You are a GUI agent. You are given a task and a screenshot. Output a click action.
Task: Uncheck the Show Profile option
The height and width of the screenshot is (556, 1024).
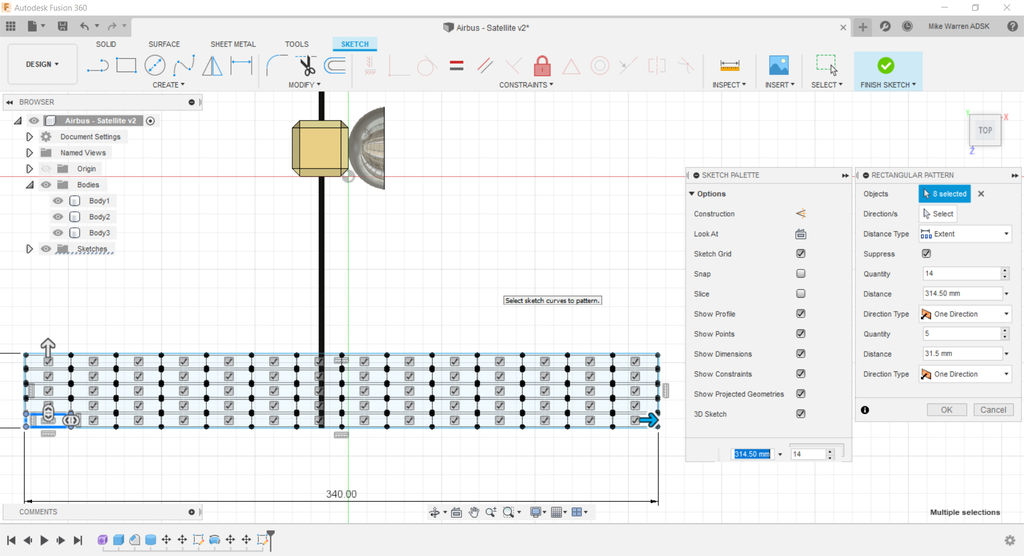pos(800,314)
